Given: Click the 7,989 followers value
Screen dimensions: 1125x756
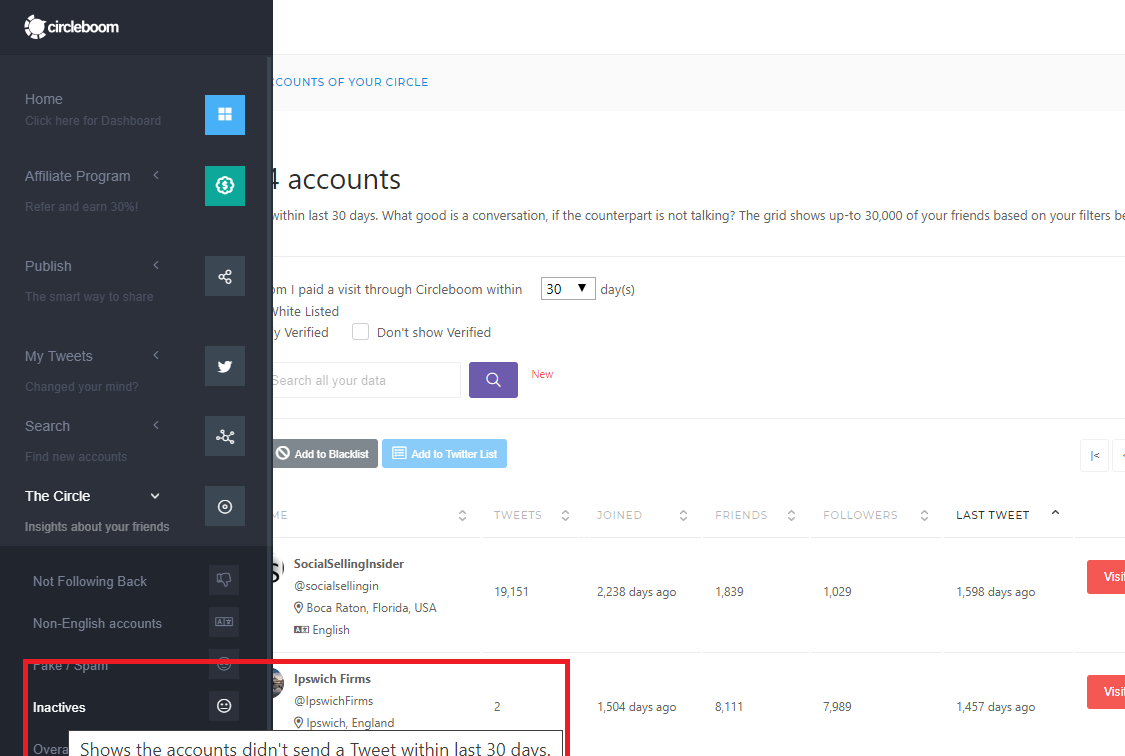Looking at the screenshot, I should pyautogui.click(x=837, y=707).
